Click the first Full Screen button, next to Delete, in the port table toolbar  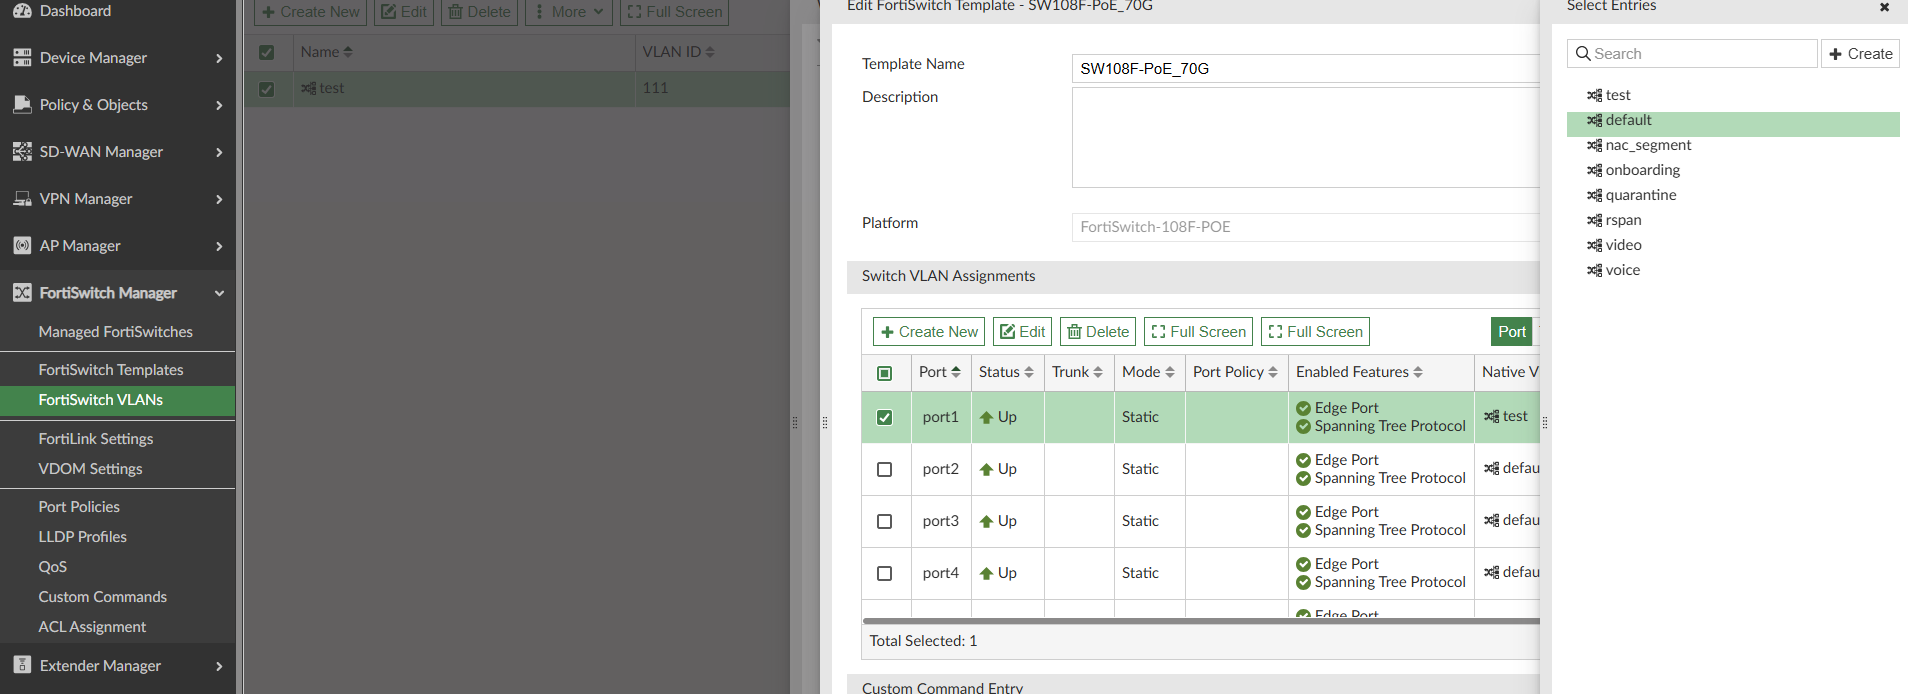1199,332
